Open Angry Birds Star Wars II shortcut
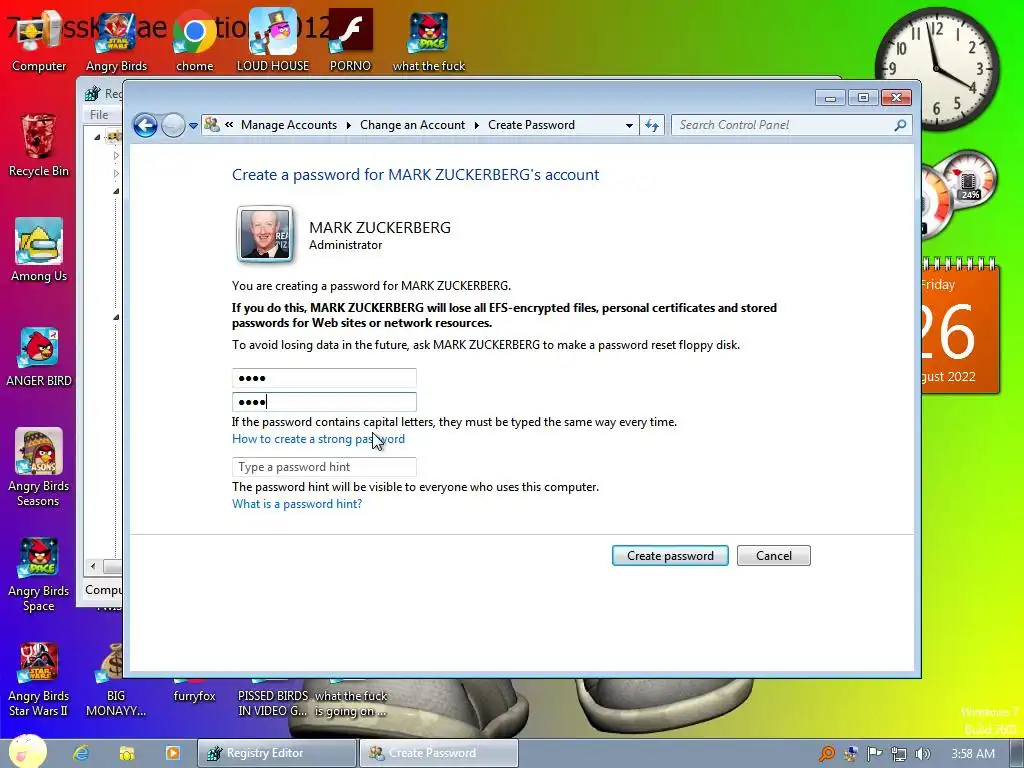Viewport: 1024px width, 768px height. coord(39,679)
